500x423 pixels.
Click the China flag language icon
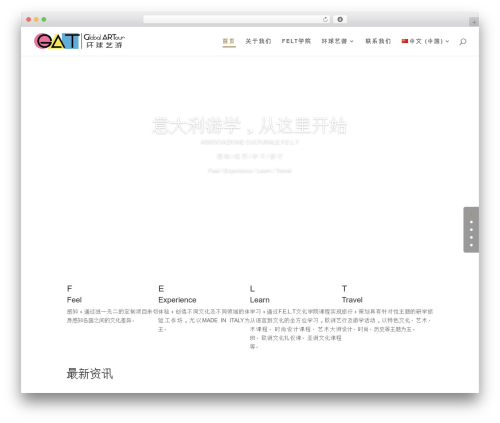(x=405, y=41)
